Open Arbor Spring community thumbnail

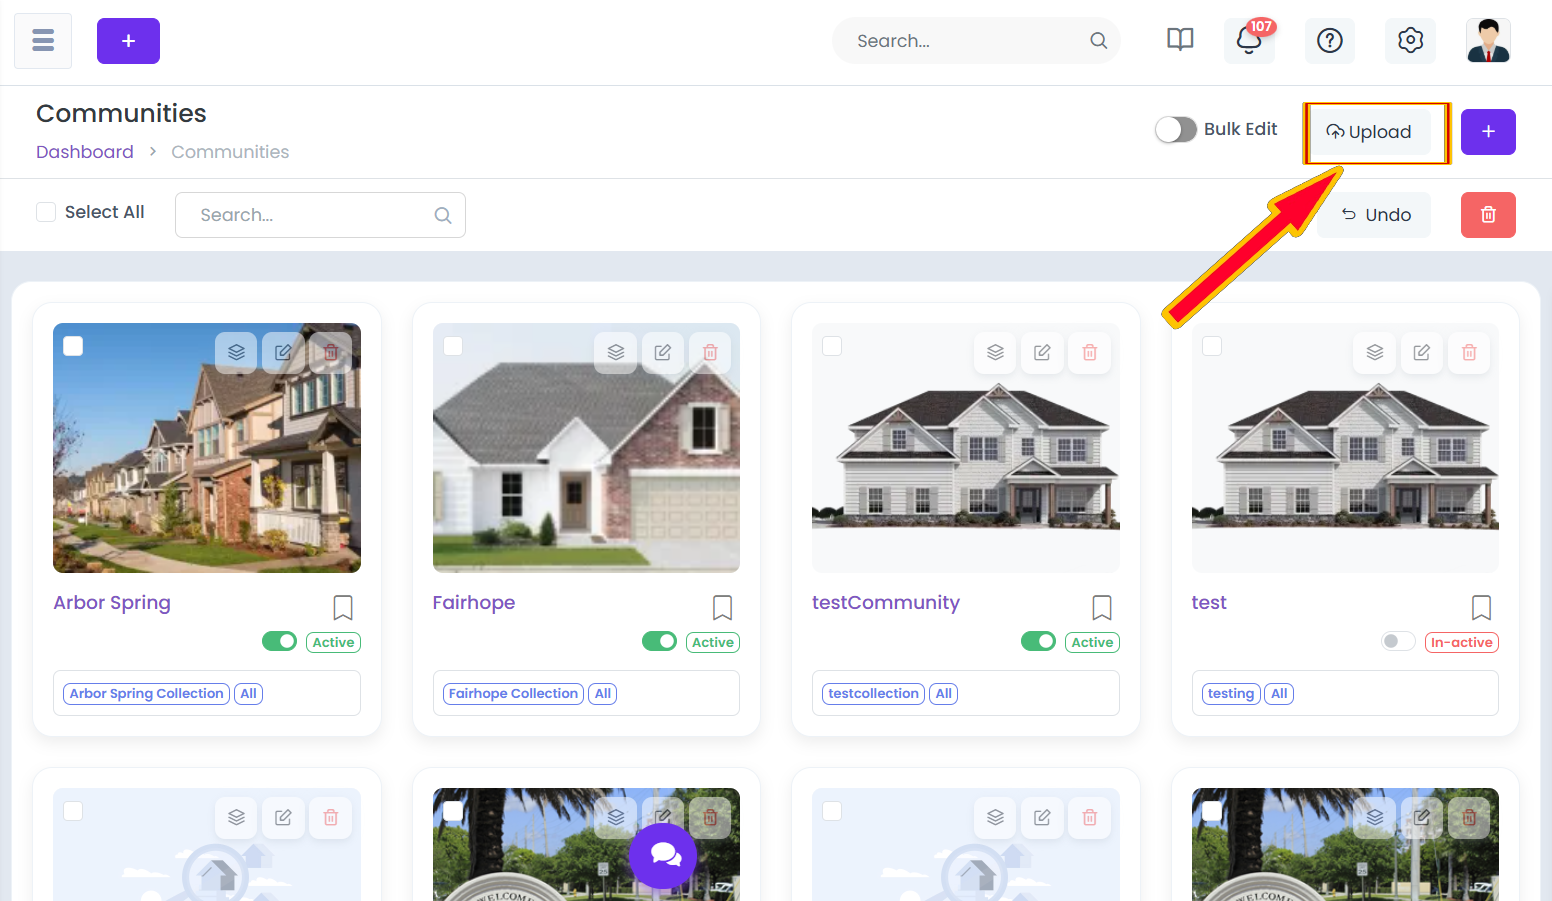(207, 448)
